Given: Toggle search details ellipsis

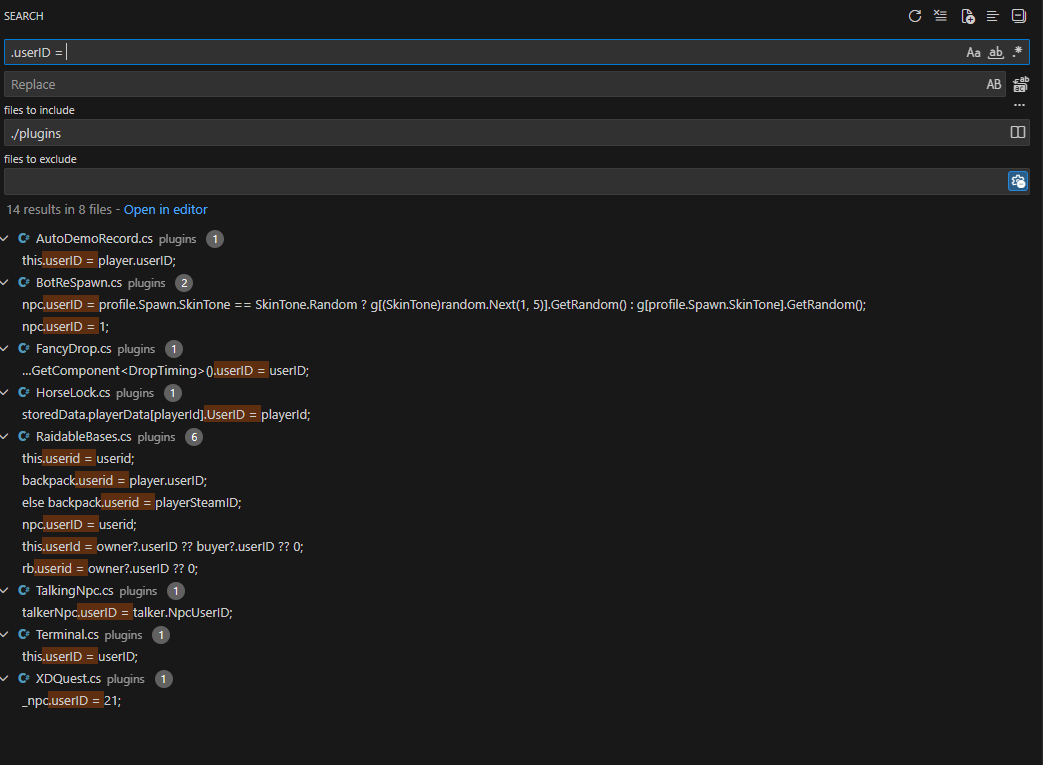Looking at the screenshot, I should [x=1019, y=105].
